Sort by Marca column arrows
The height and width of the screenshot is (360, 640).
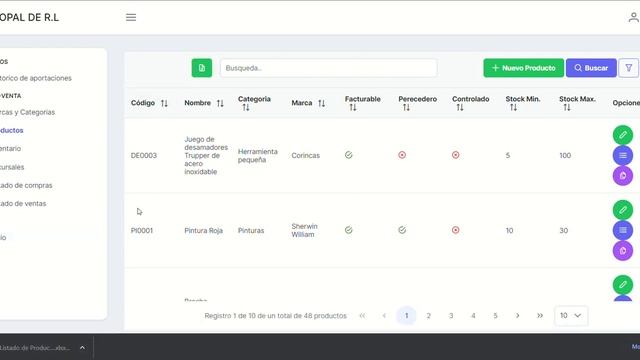click(x=322, y=103)
